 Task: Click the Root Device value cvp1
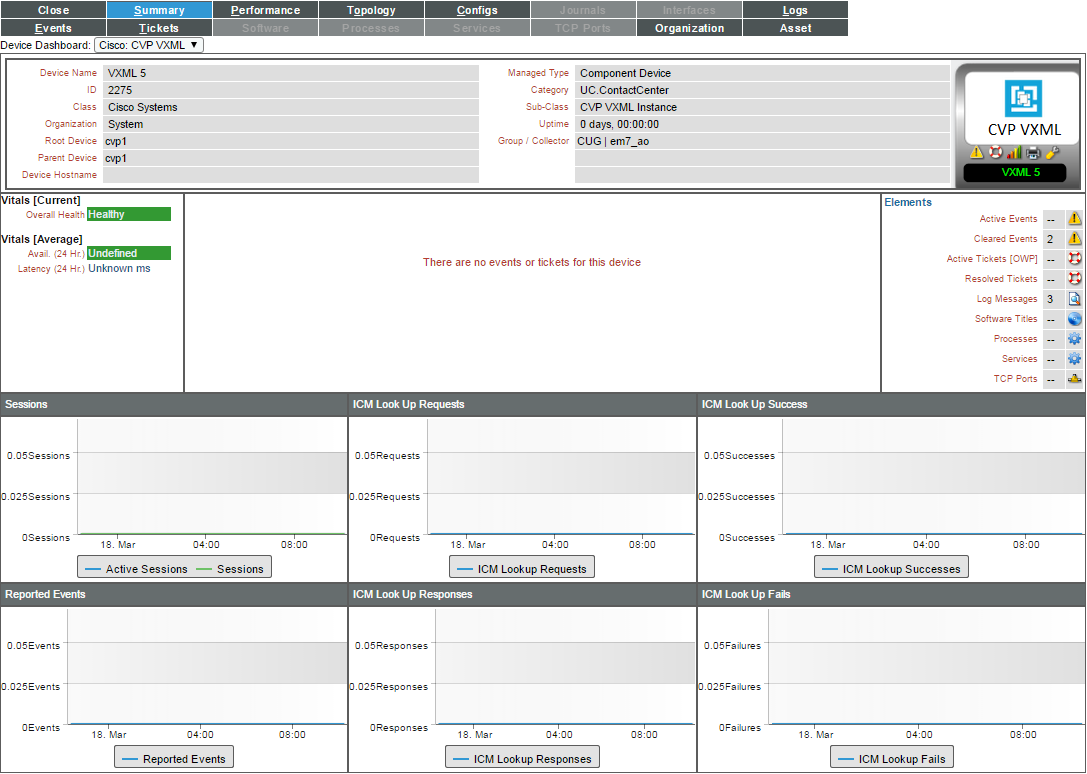point(290,141)
